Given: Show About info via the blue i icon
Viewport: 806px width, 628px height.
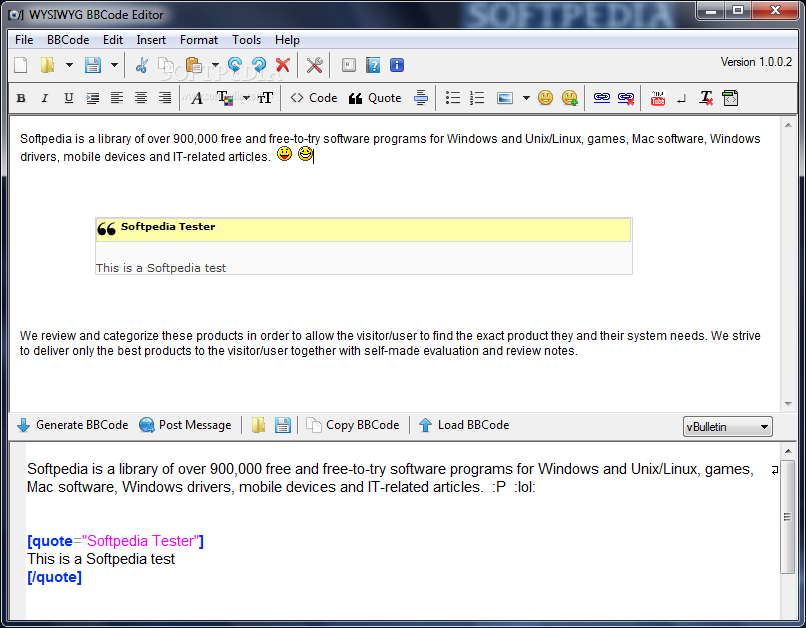Looking at the screenshot, I should point(397,65).
